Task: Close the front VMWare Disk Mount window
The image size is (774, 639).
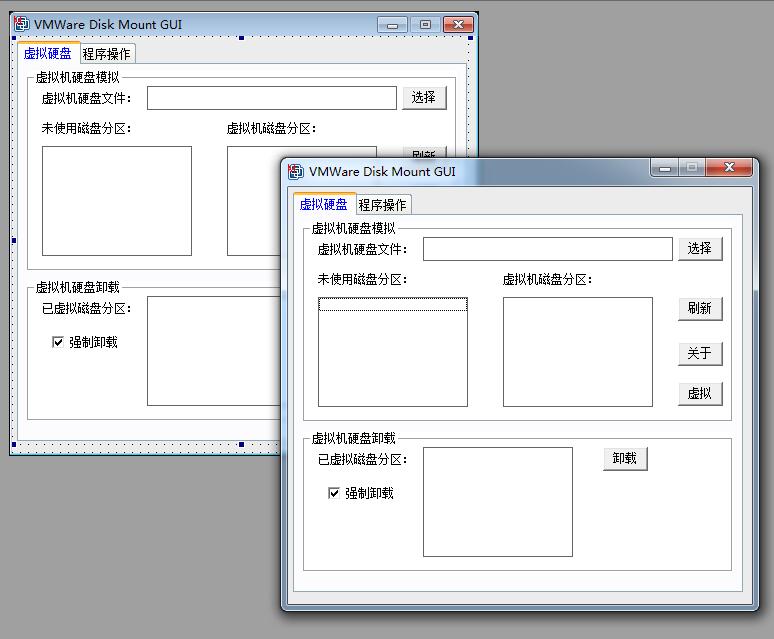Action: 729,168
